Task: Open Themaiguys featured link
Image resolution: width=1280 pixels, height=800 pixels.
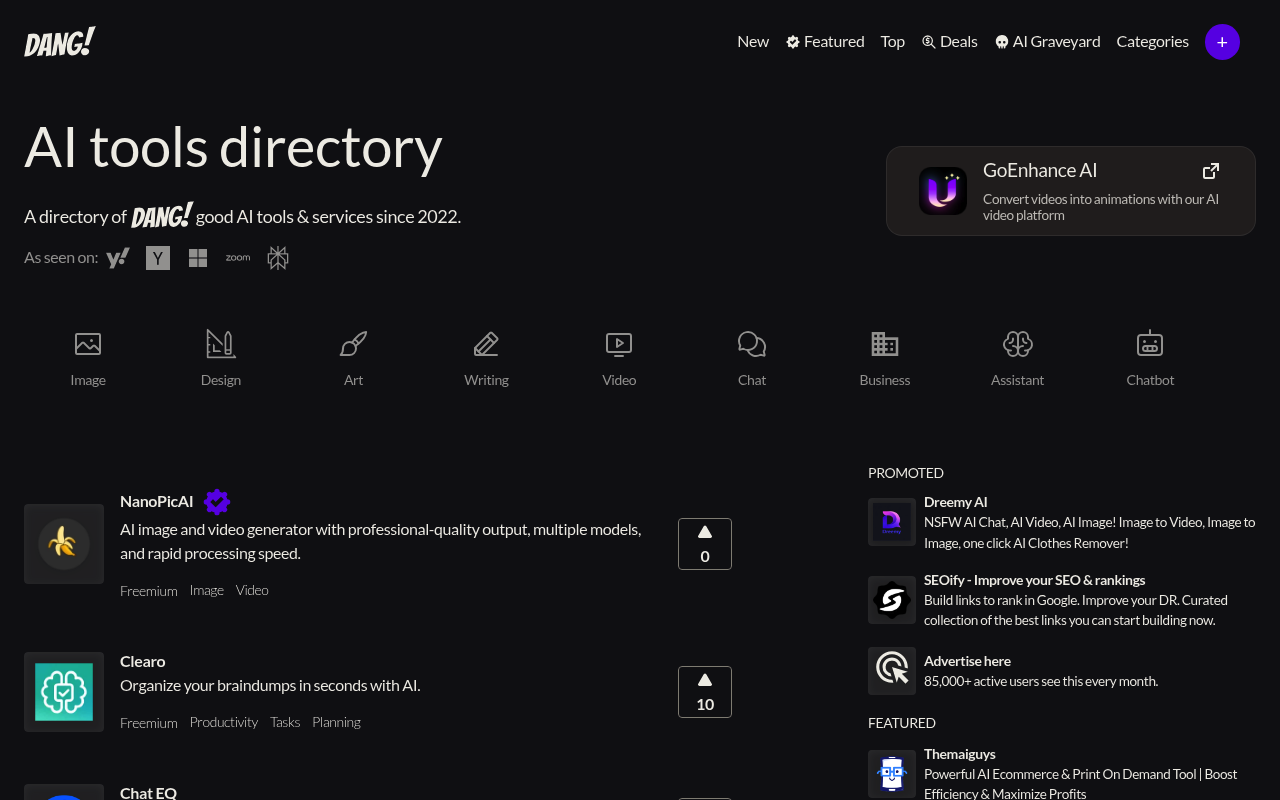Action: tap(960, 754)
